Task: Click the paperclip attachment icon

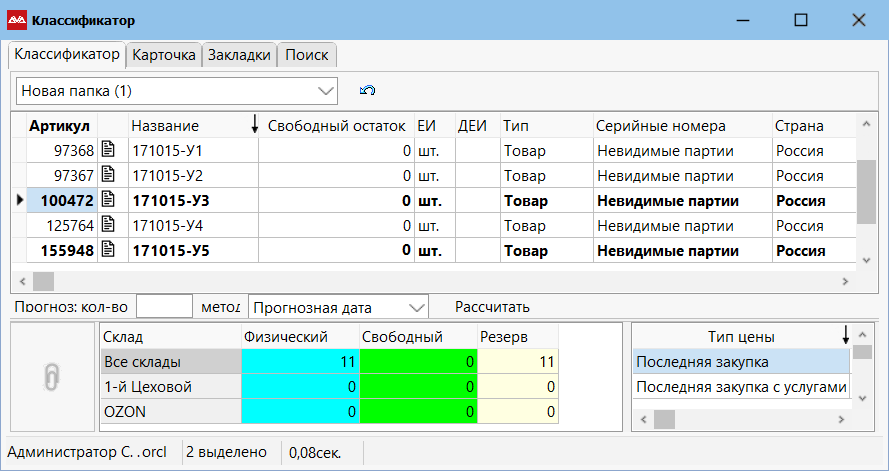Action: tap(52, 376)
